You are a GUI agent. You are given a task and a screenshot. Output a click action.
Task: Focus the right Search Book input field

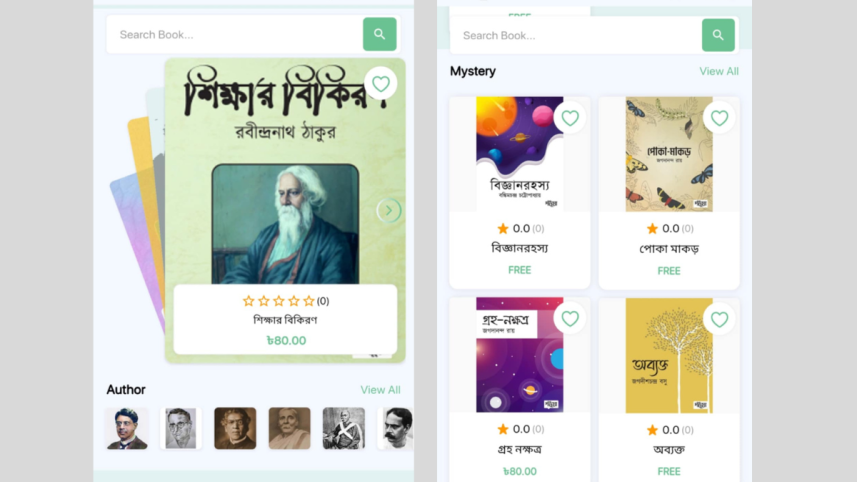(x=576, y=36)
